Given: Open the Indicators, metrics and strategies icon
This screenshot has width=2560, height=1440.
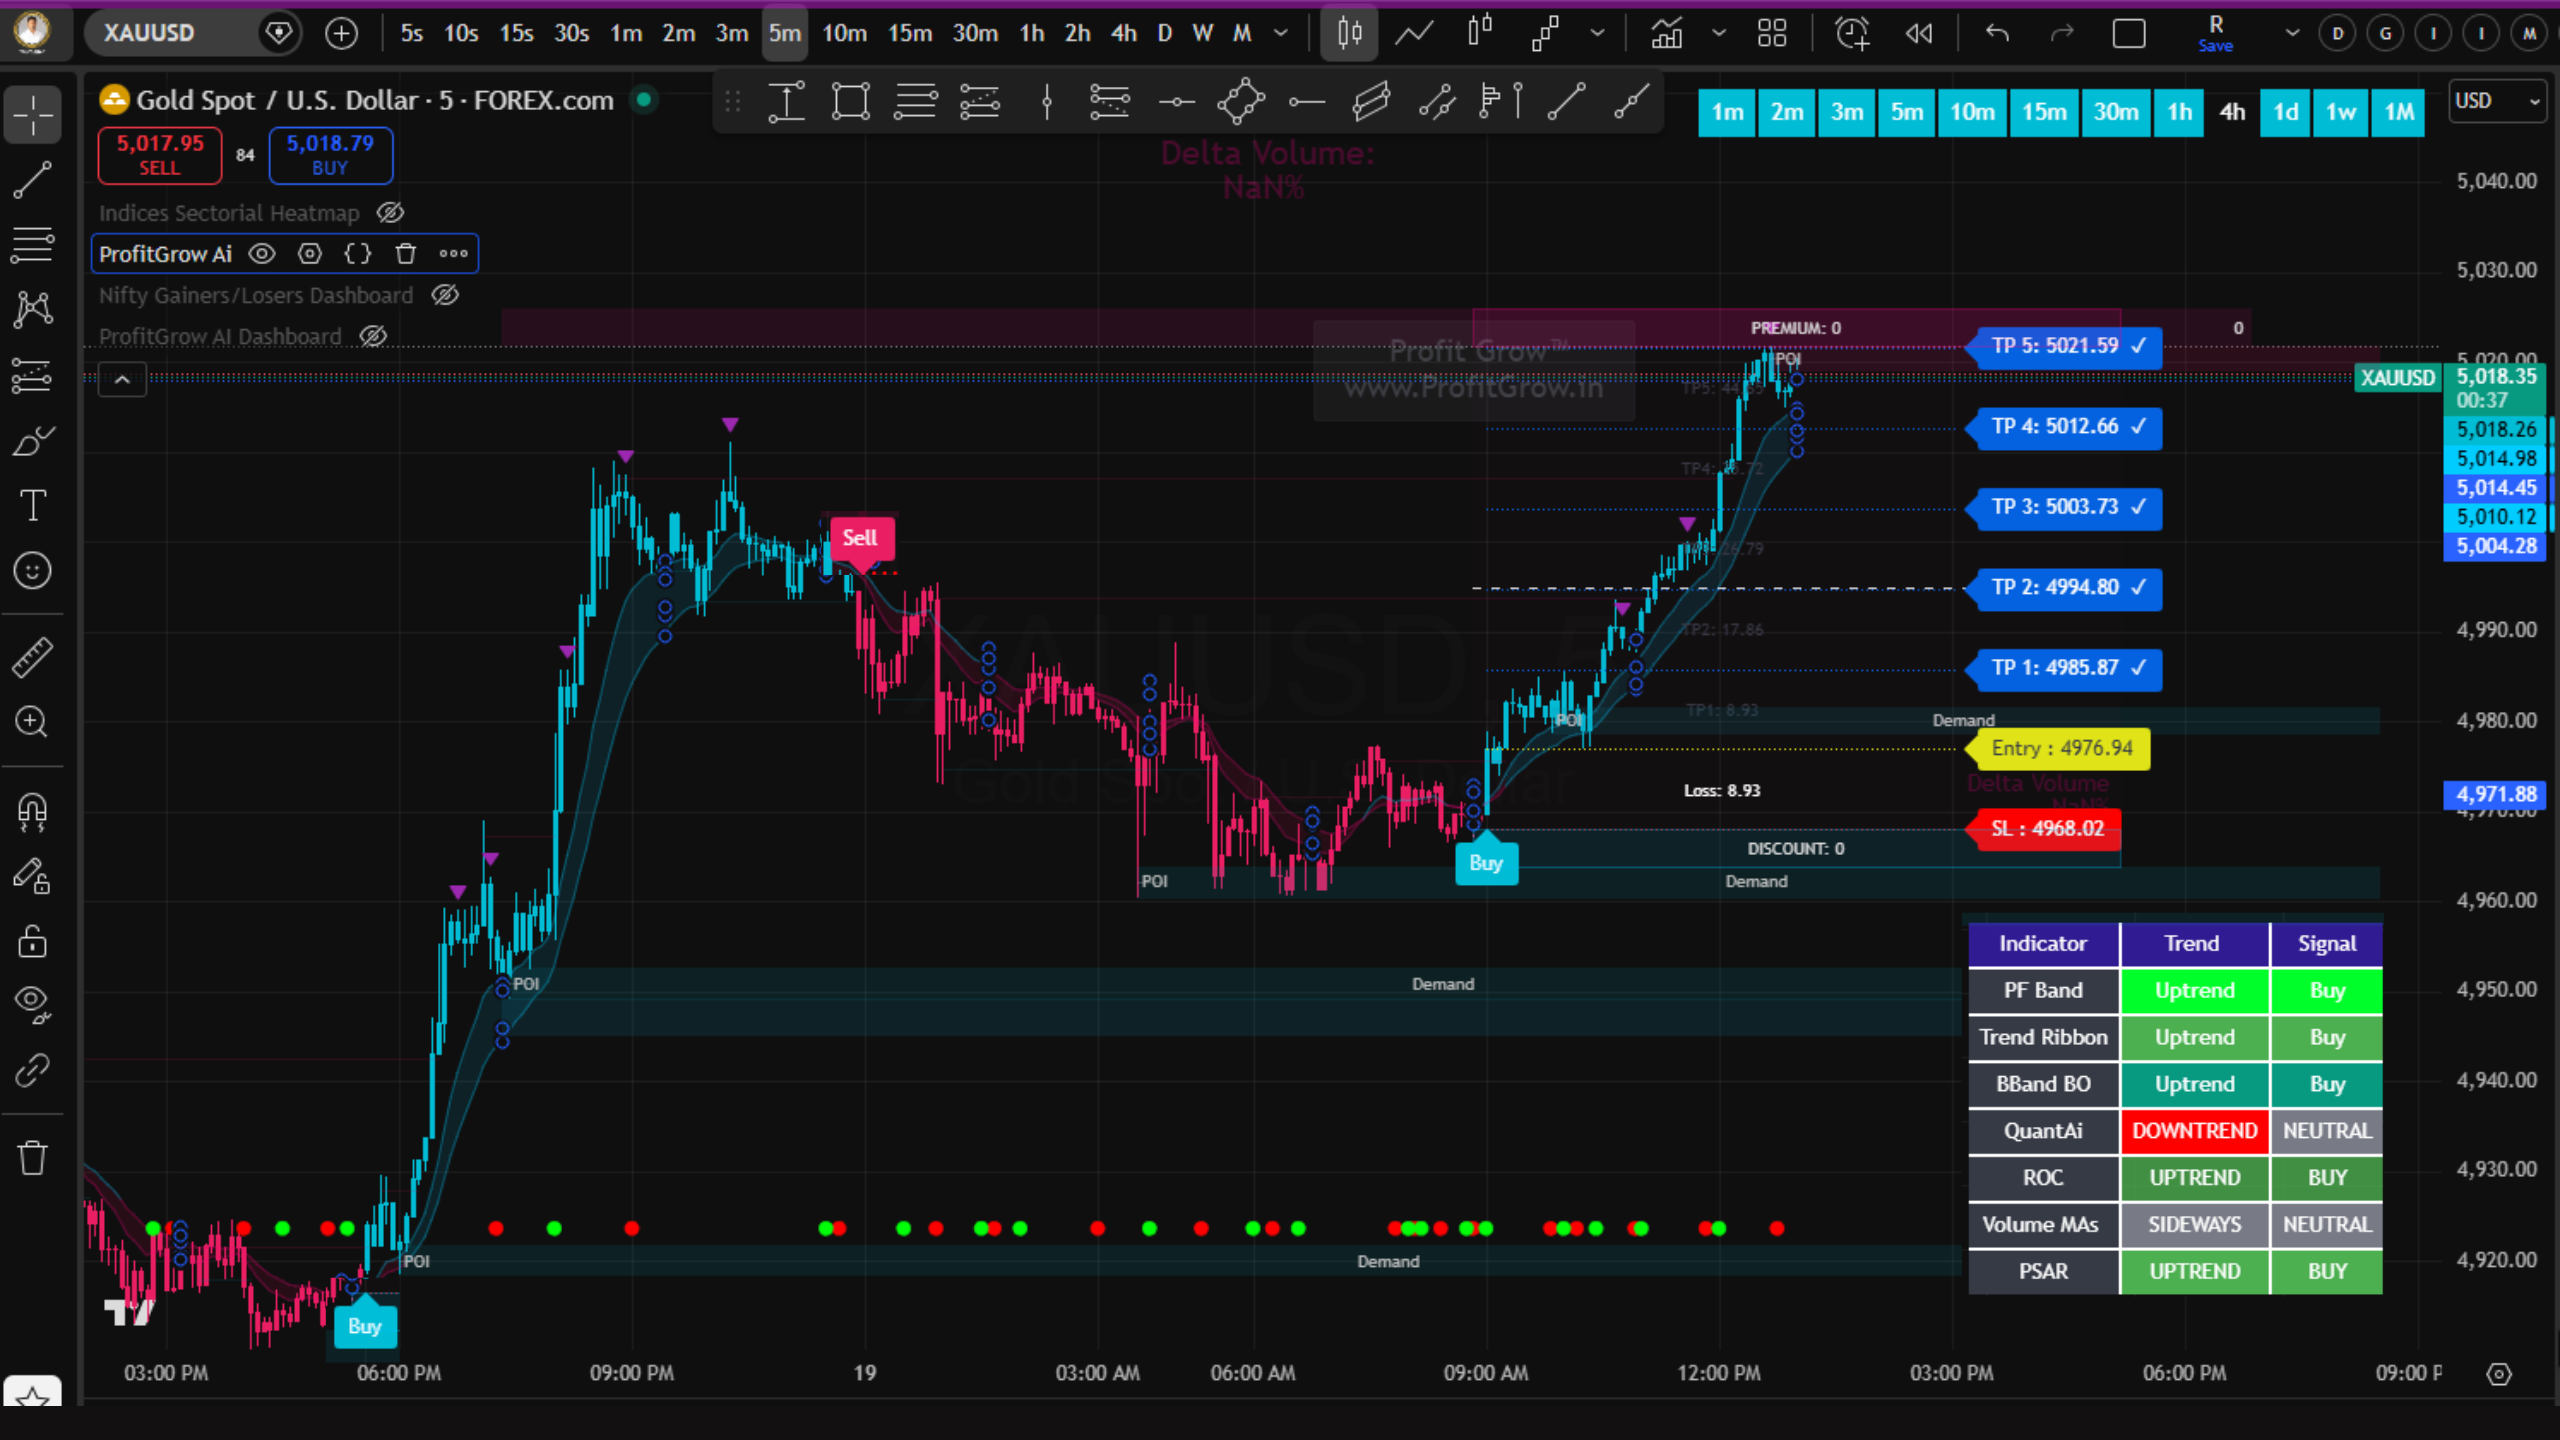Looking at the screenshot, I should coord(1666,33).
